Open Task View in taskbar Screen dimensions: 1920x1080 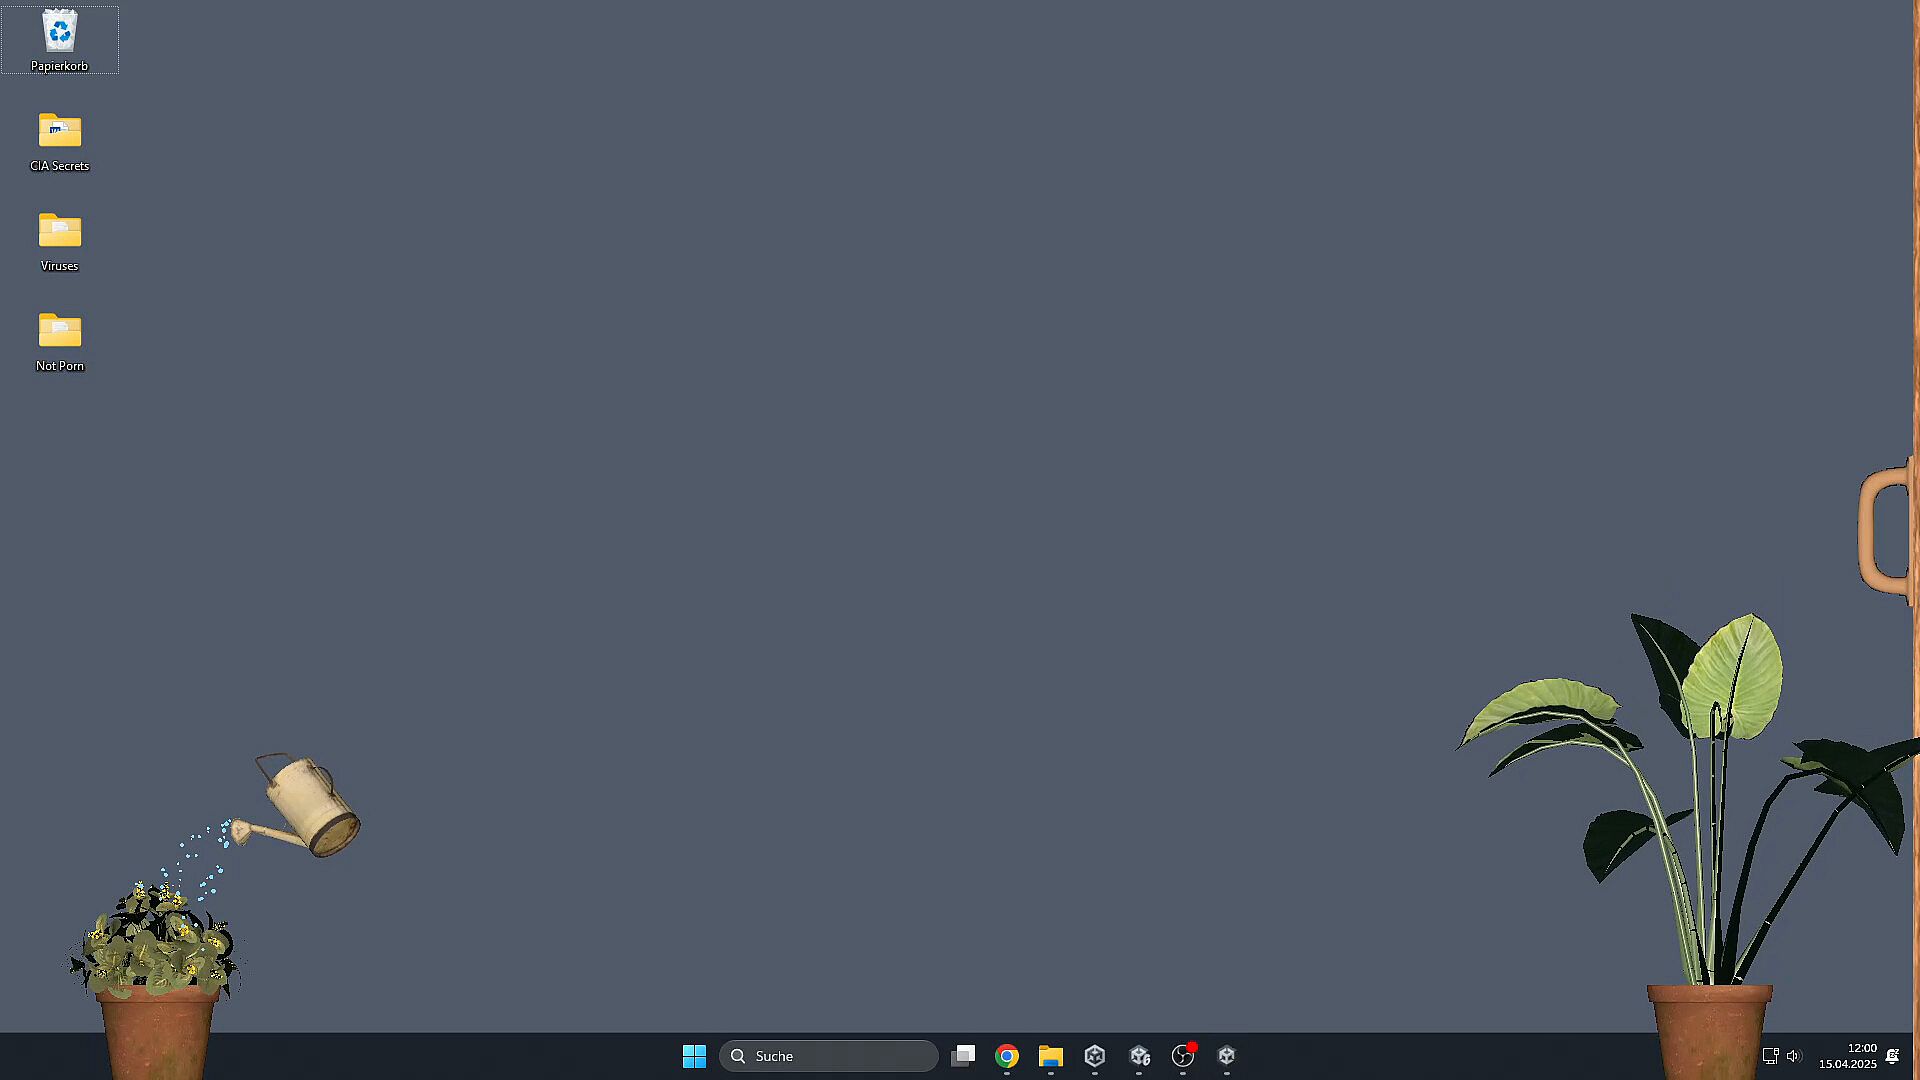pos(963,1056)
